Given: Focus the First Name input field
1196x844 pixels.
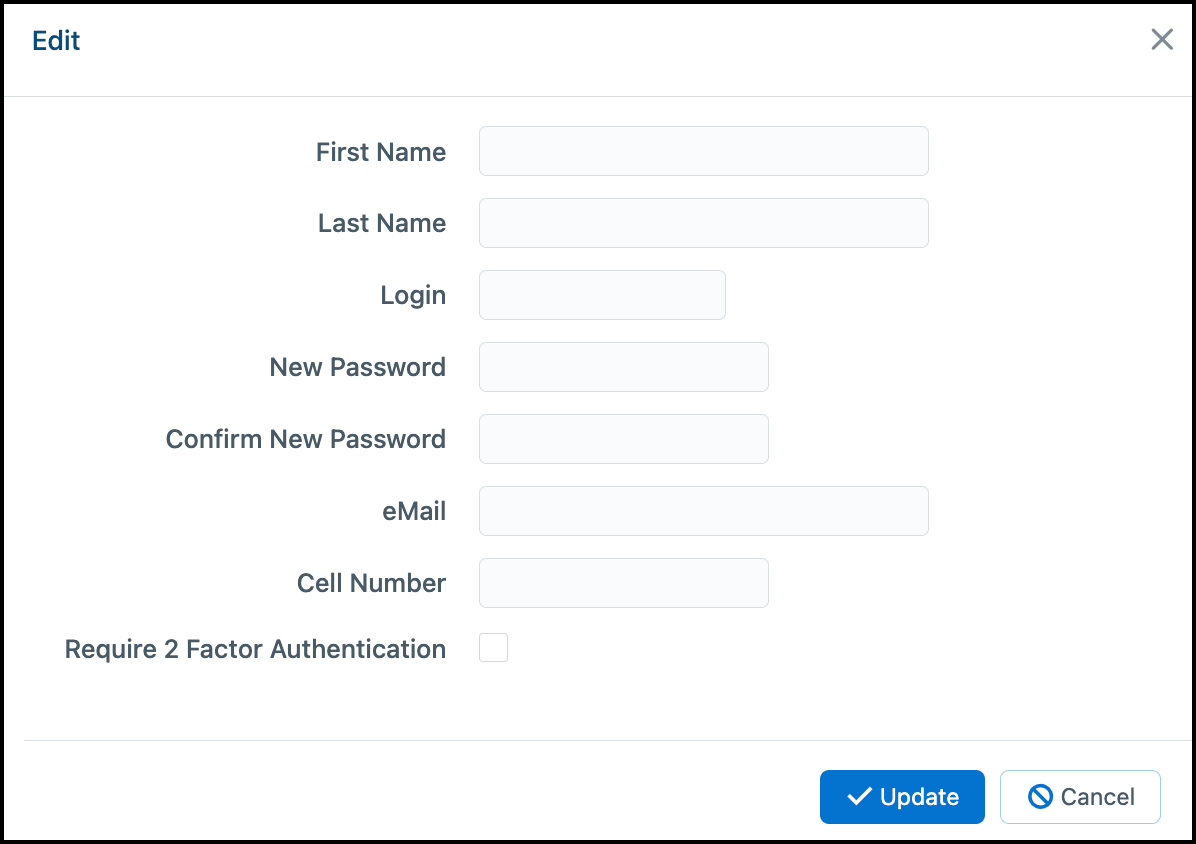Looking at the screenshot, I should coord(703,151).
